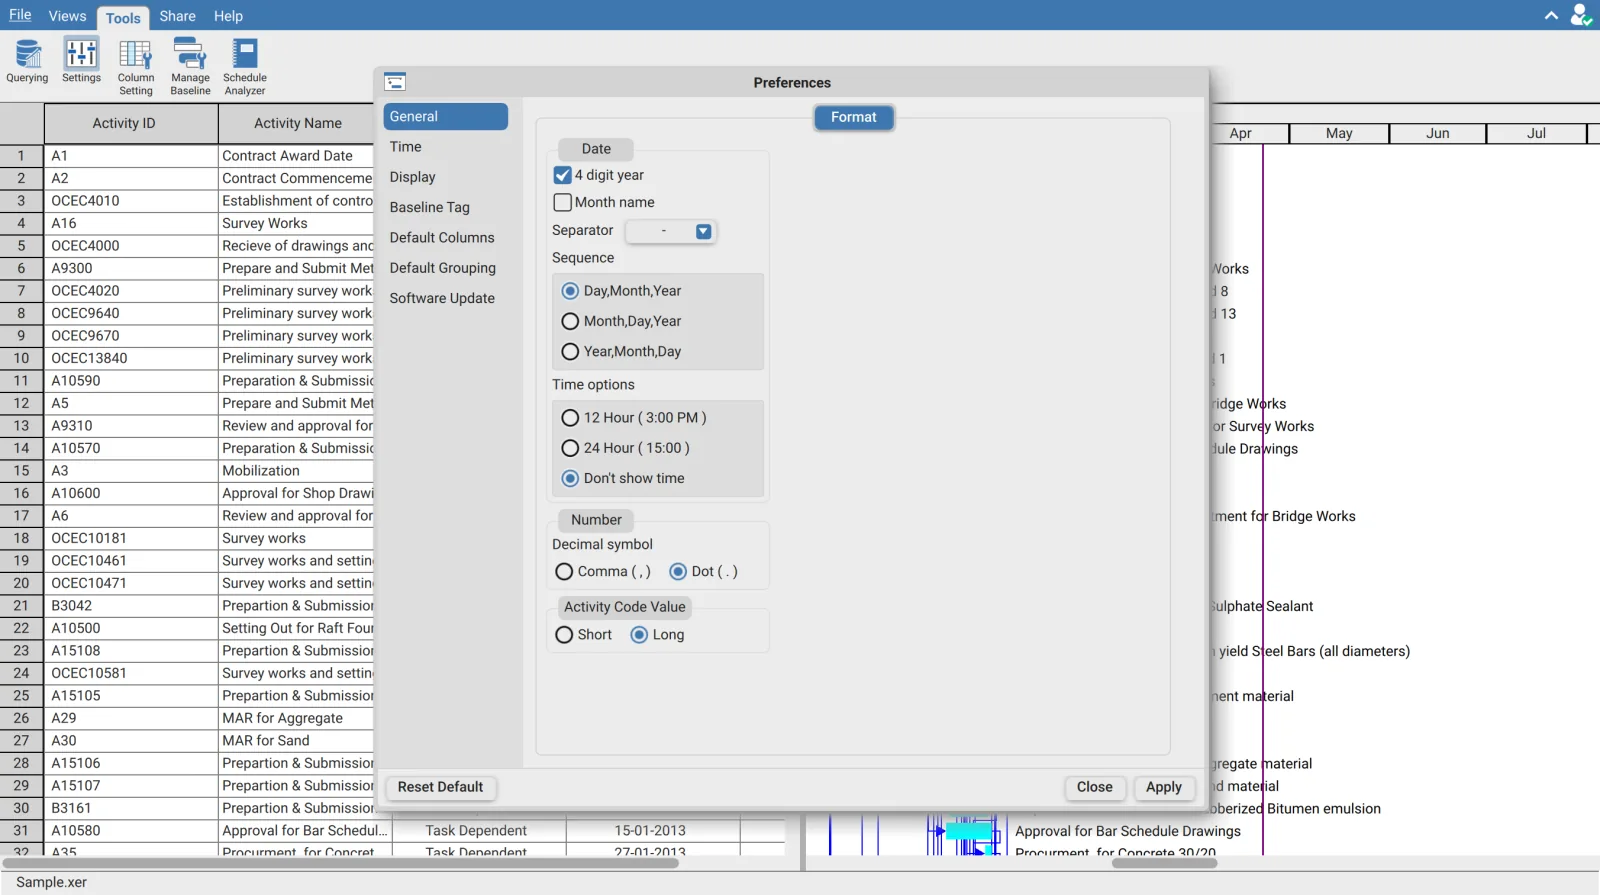Click the Format tab button

(x=853, y=117)
